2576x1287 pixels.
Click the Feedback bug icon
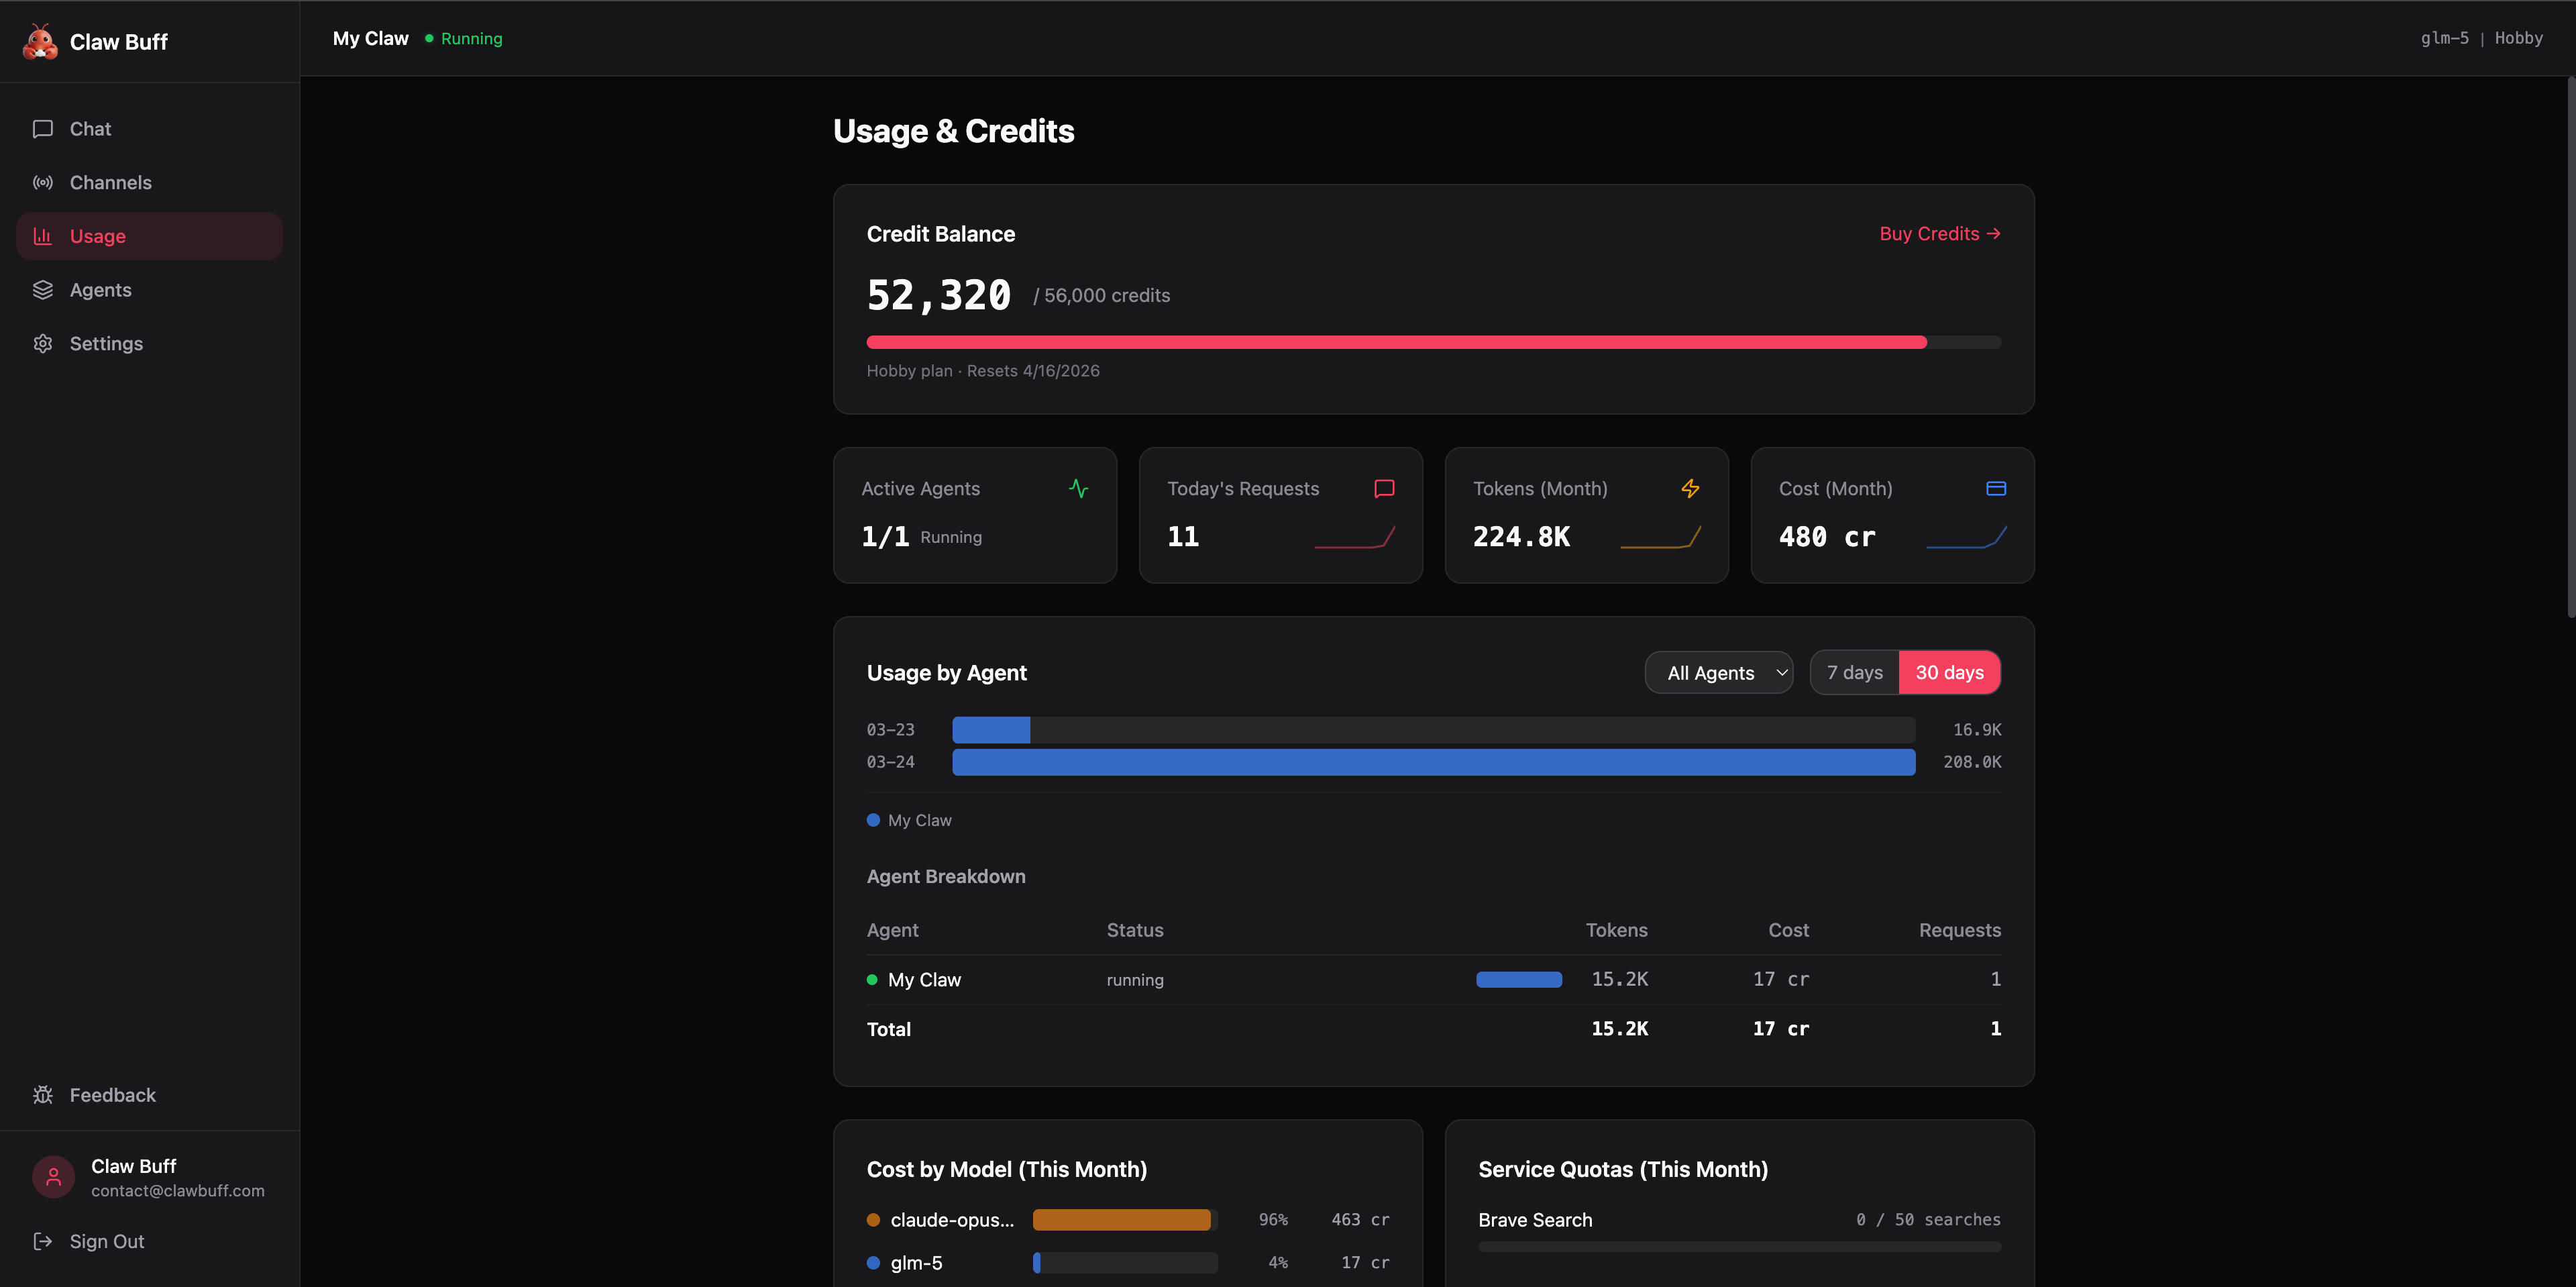click(43, 1095)
